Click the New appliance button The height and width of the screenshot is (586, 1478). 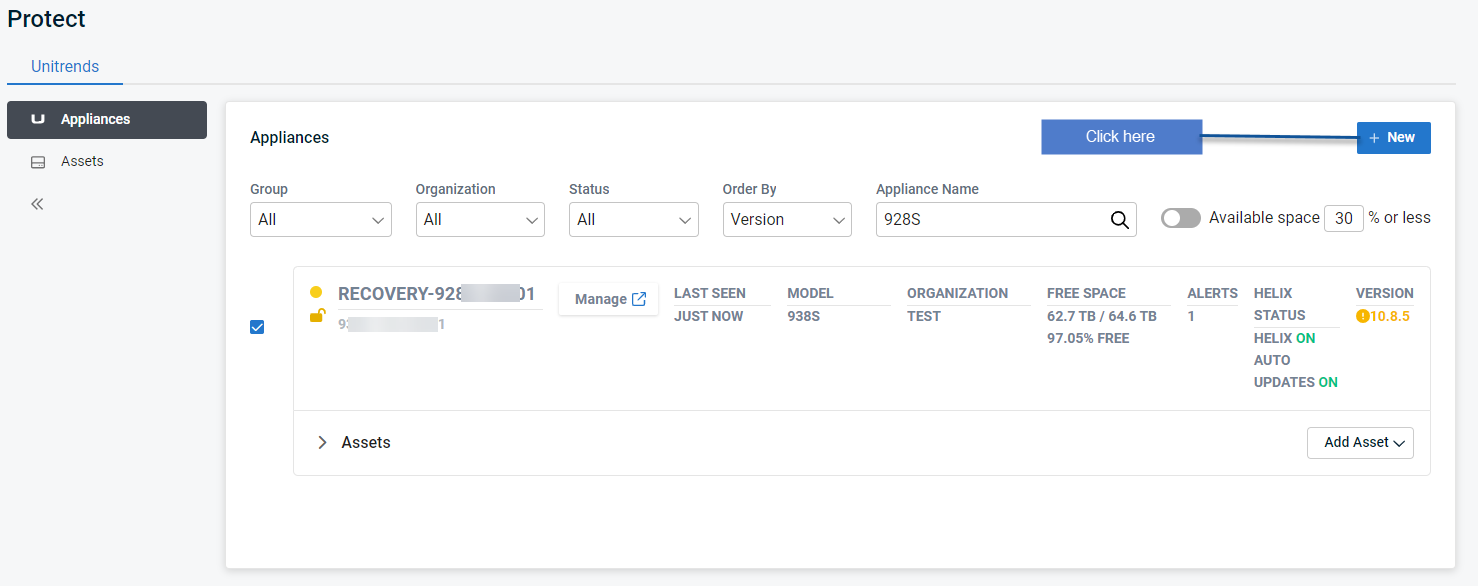coord(1393,138)
